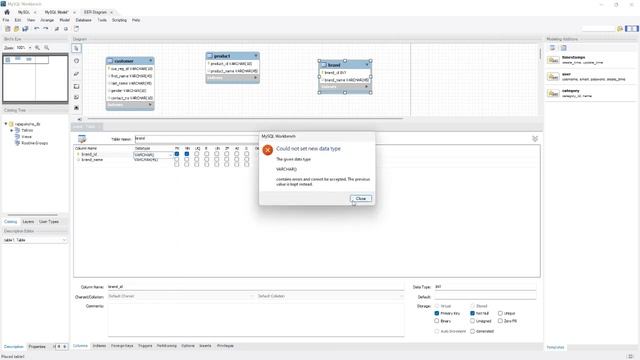Click the diagram horizontal scrollbar
The width and height of the screenshot is (640, 360).
[245, 119]
